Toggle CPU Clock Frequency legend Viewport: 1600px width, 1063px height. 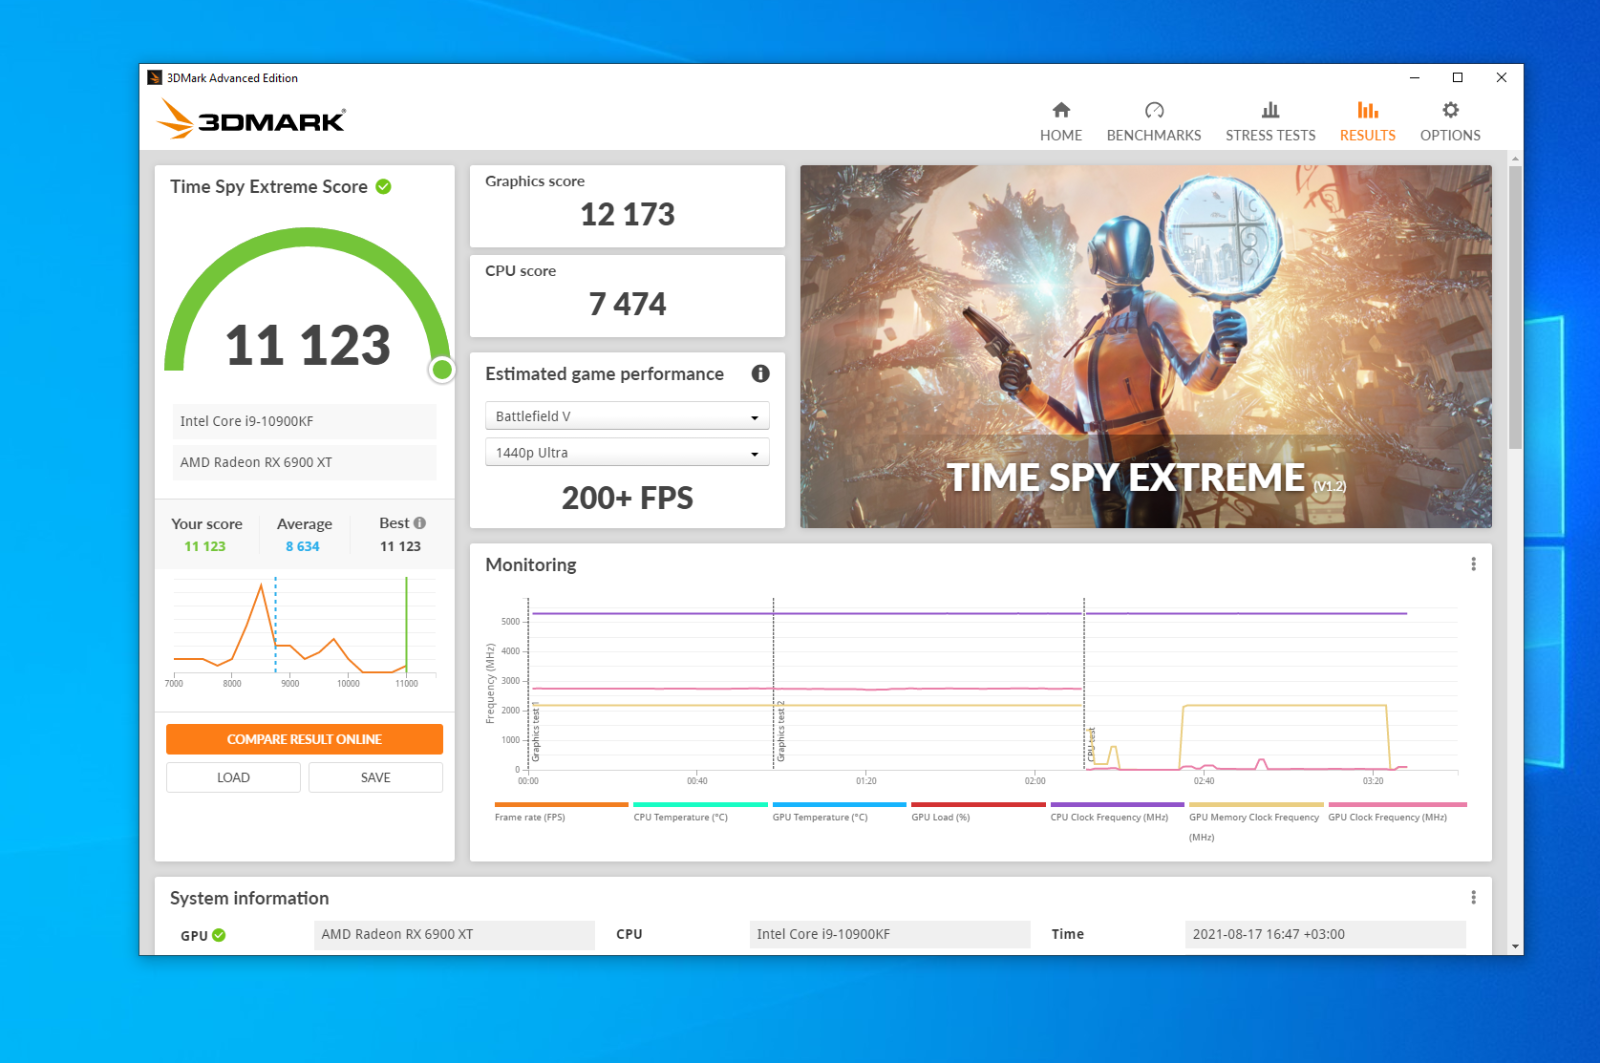coord(1117,811)
